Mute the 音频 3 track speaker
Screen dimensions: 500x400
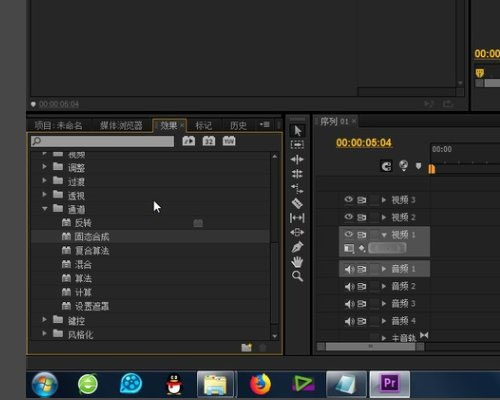coord(349,304)
